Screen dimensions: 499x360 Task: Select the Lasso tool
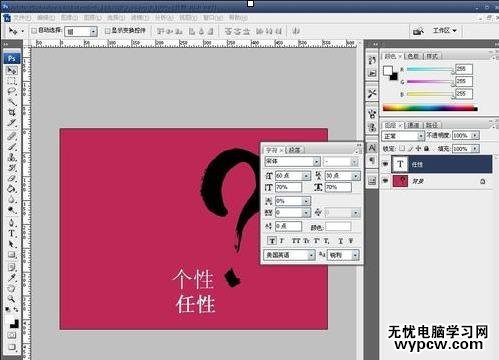pyautogui.click(x=12, y=91)
